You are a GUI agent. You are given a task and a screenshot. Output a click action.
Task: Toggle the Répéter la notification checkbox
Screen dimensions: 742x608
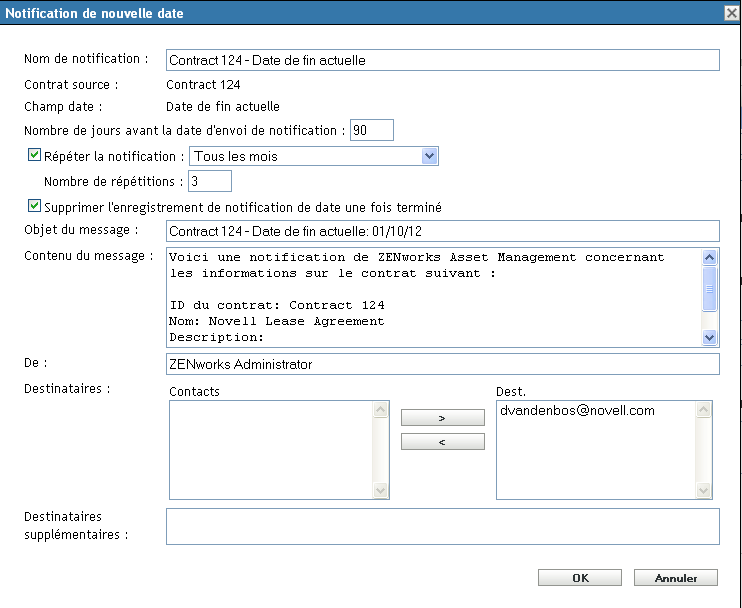click(34, 155)
